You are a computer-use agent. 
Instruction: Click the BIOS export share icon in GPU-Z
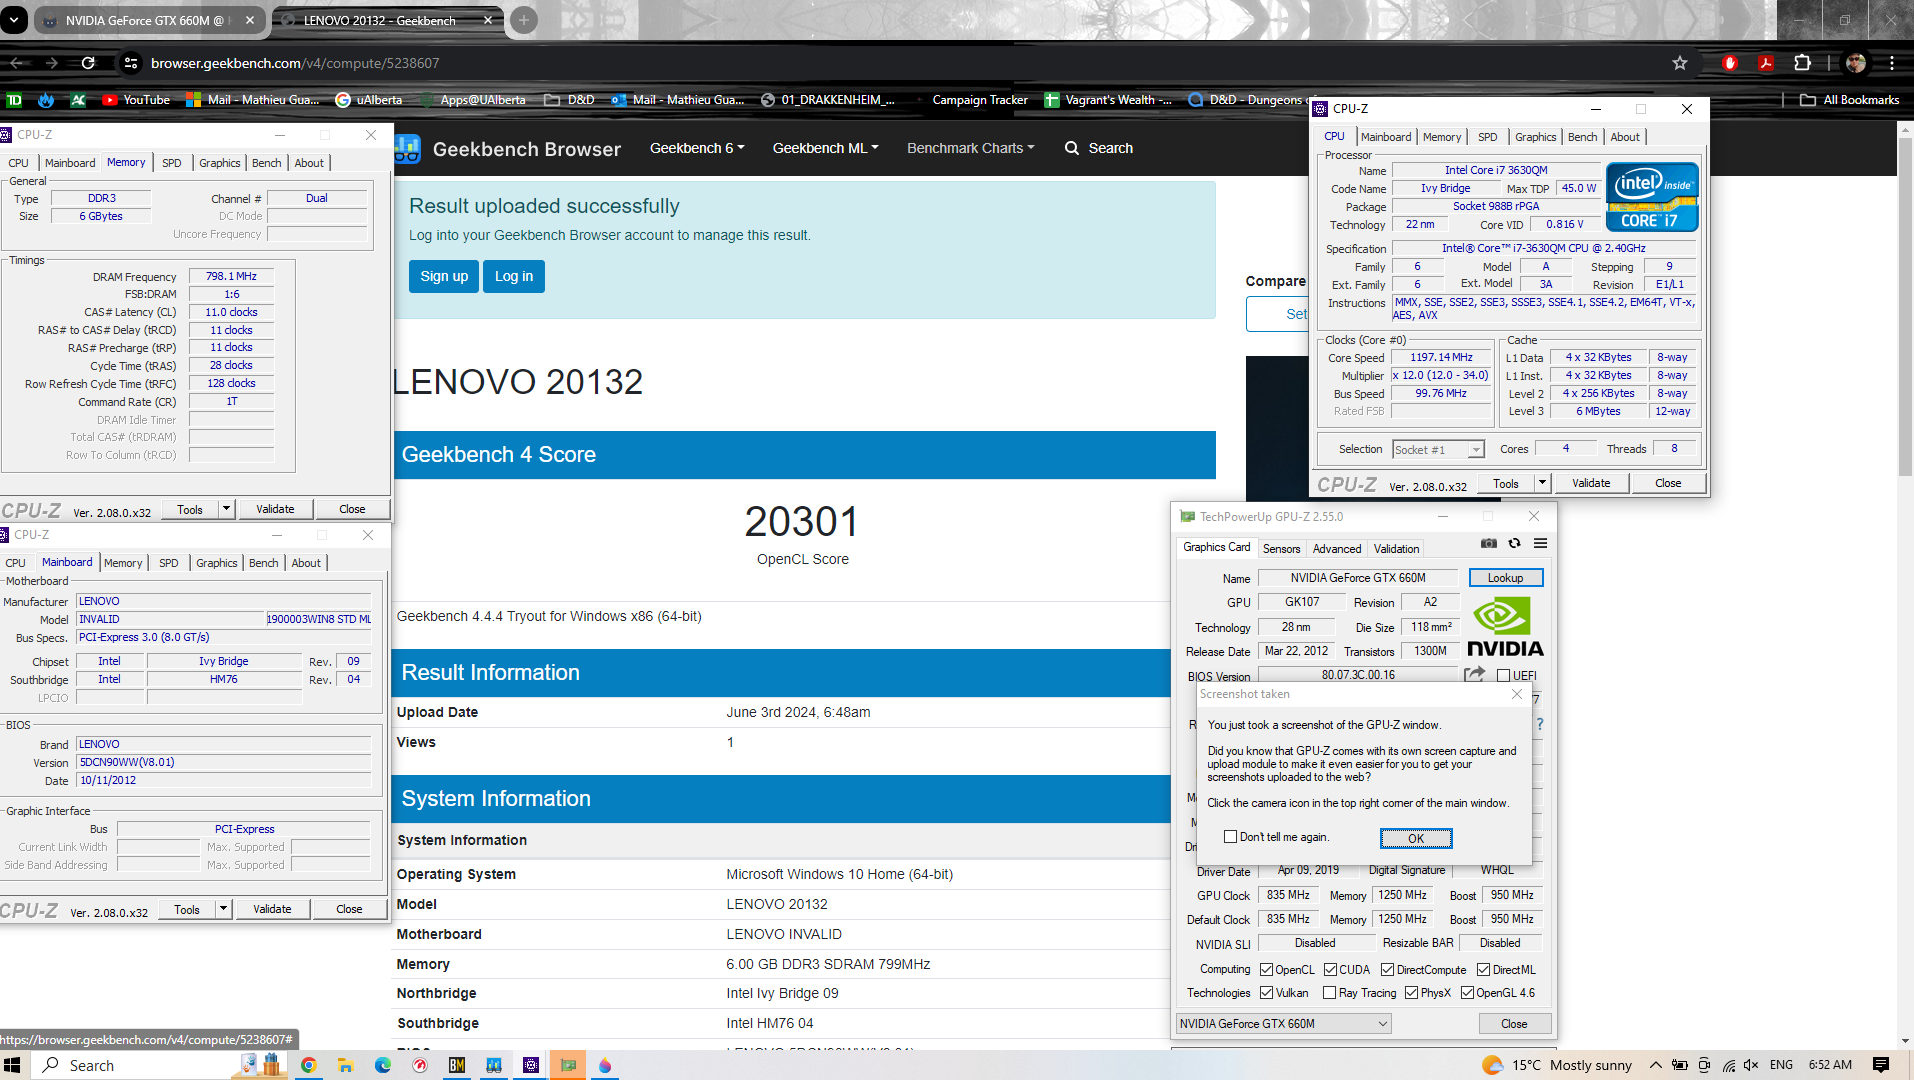1475,675
